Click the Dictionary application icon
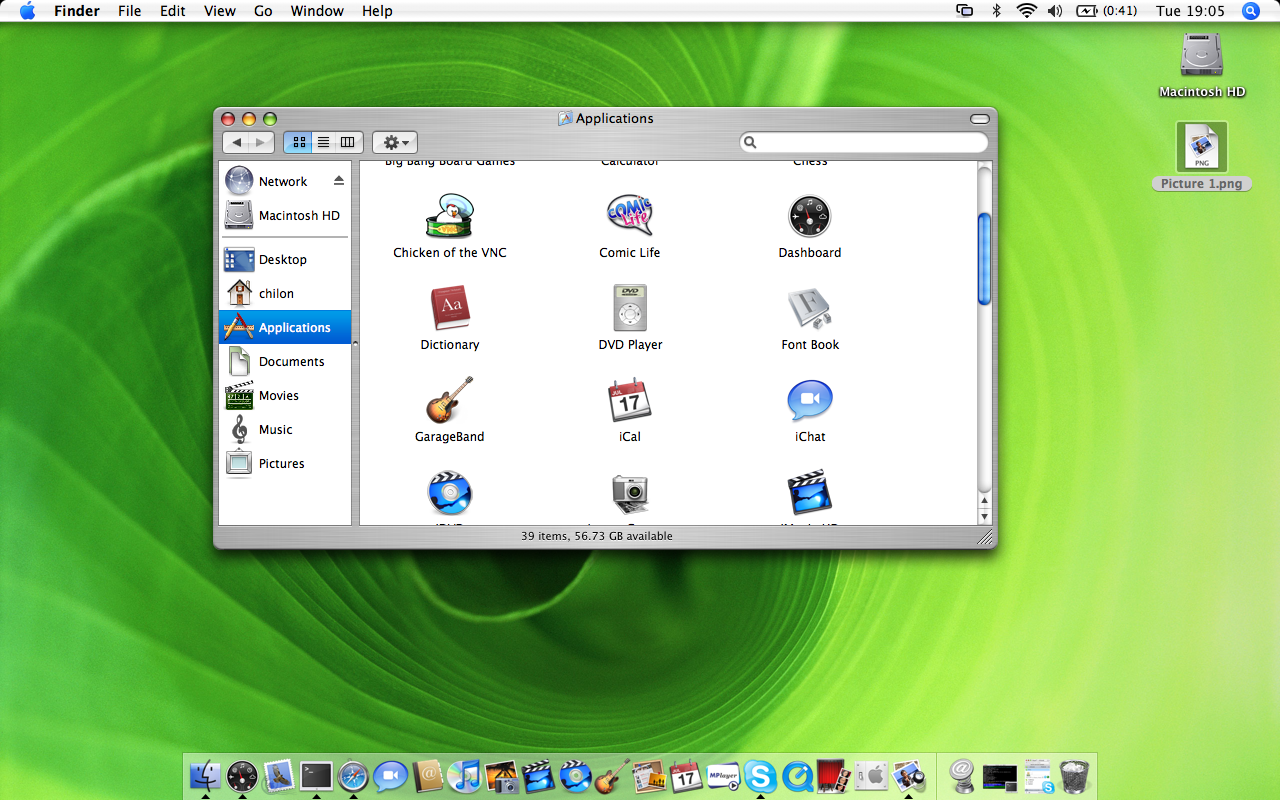Screen dimensions: 1280x800 coord(449,308)
